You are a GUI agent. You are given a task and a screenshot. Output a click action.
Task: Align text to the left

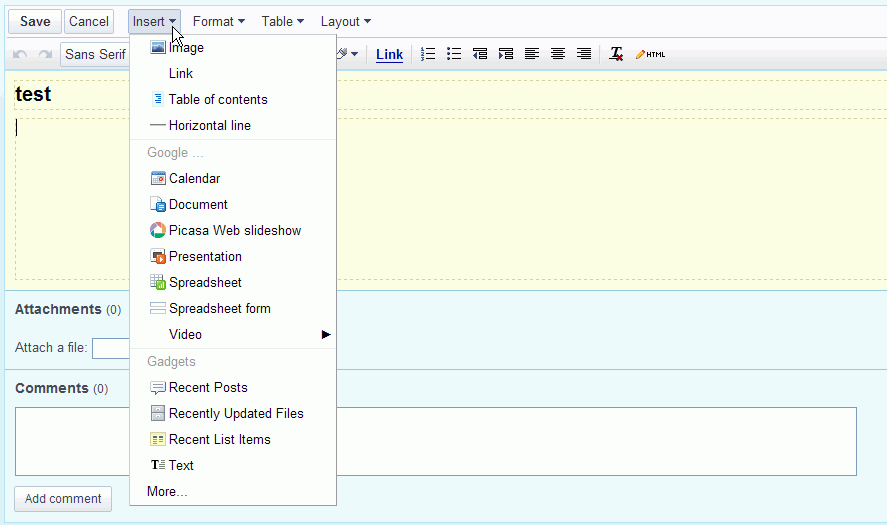coord(532,54)
